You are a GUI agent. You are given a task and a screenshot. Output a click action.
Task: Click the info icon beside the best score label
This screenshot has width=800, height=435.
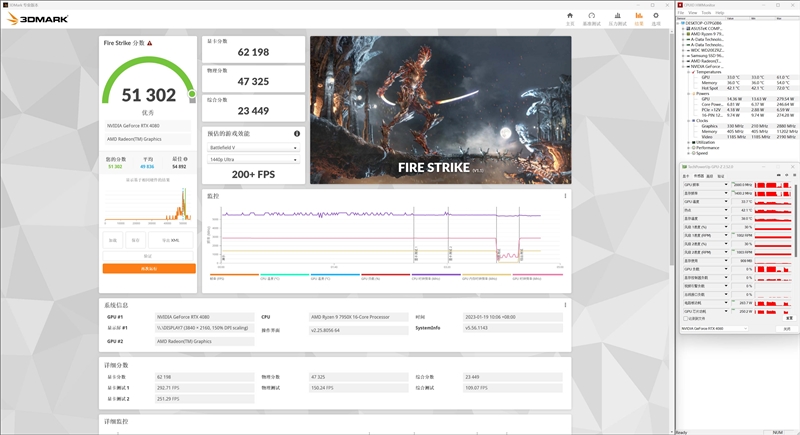[x=187, y=159]
